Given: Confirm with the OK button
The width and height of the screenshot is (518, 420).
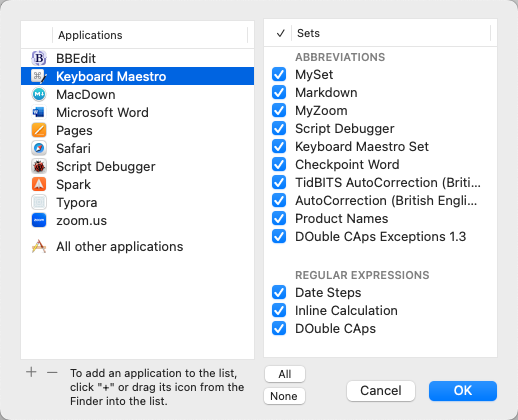Looking at the screenshot, I should click(463, 391).
